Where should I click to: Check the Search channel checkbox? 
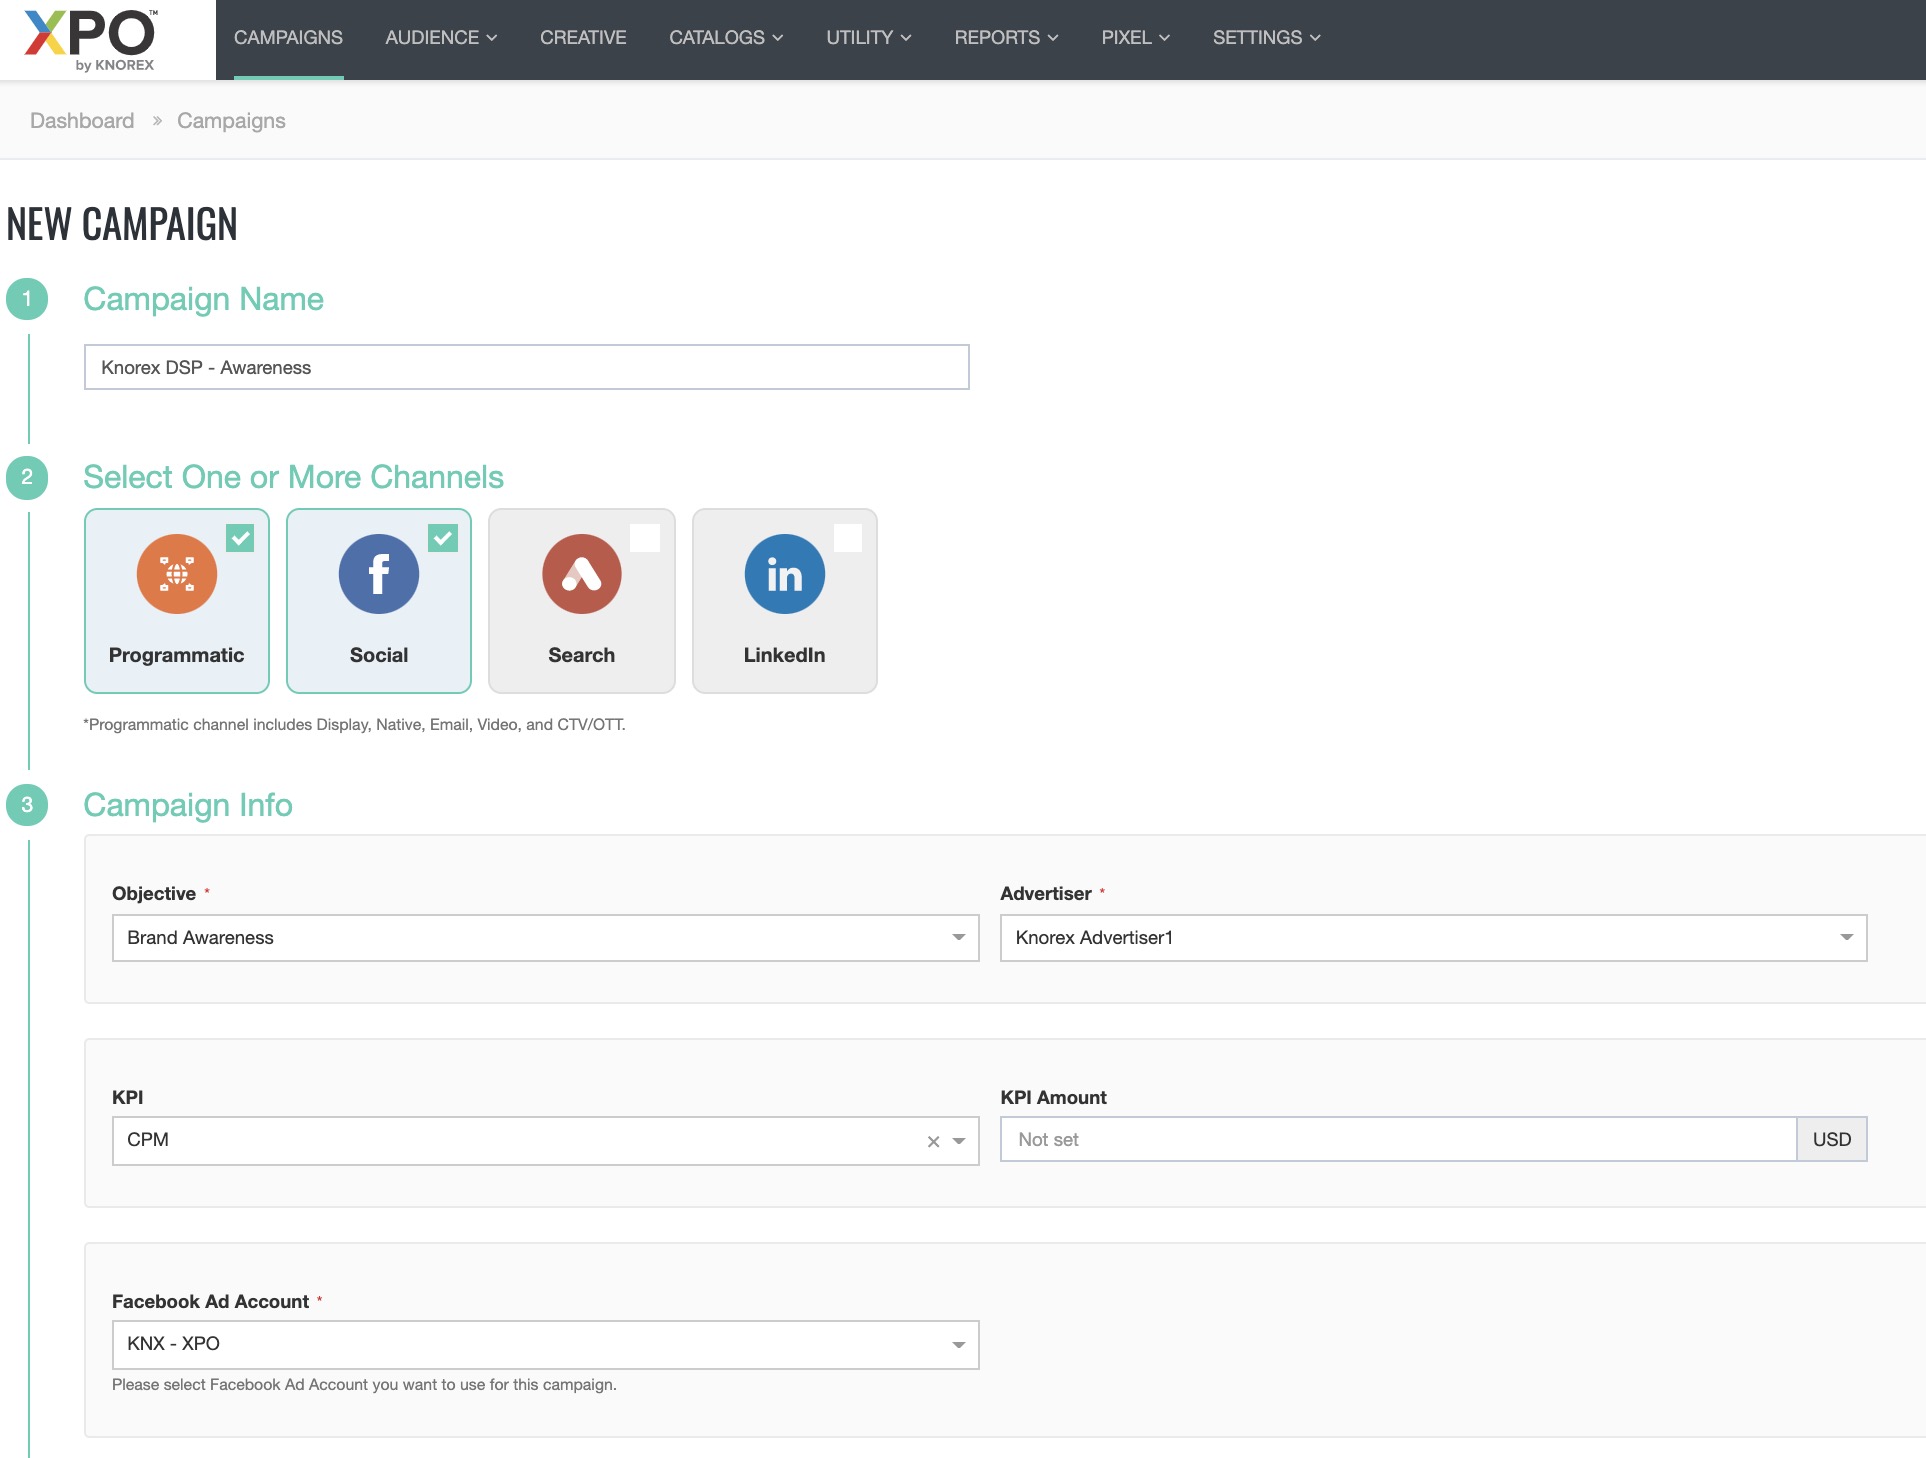(x=645, y=538)
